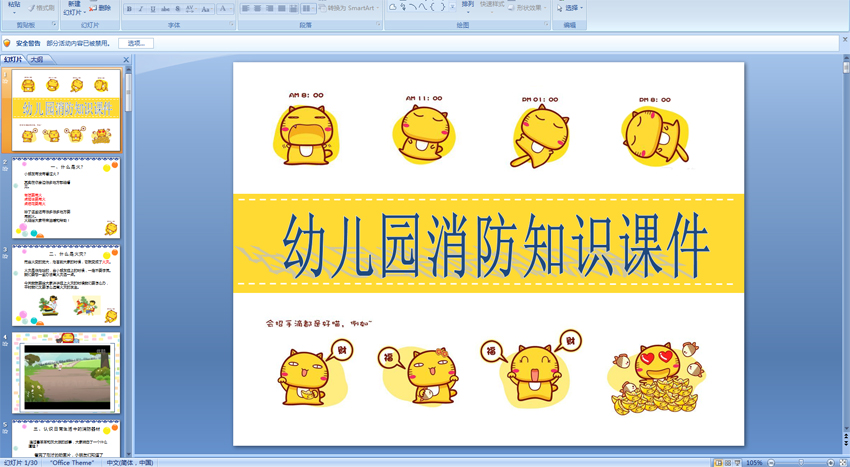Click zoom in plus button

tap(830, 463)
